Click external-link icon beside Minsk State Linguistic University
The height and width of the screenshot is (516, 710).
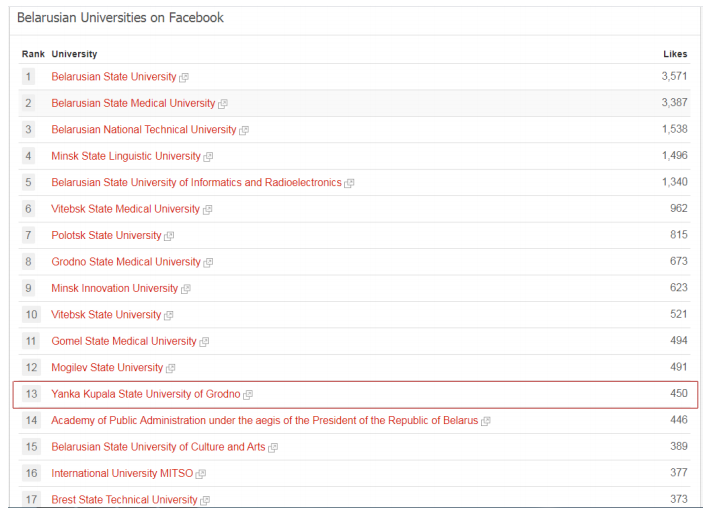point(208,157)
